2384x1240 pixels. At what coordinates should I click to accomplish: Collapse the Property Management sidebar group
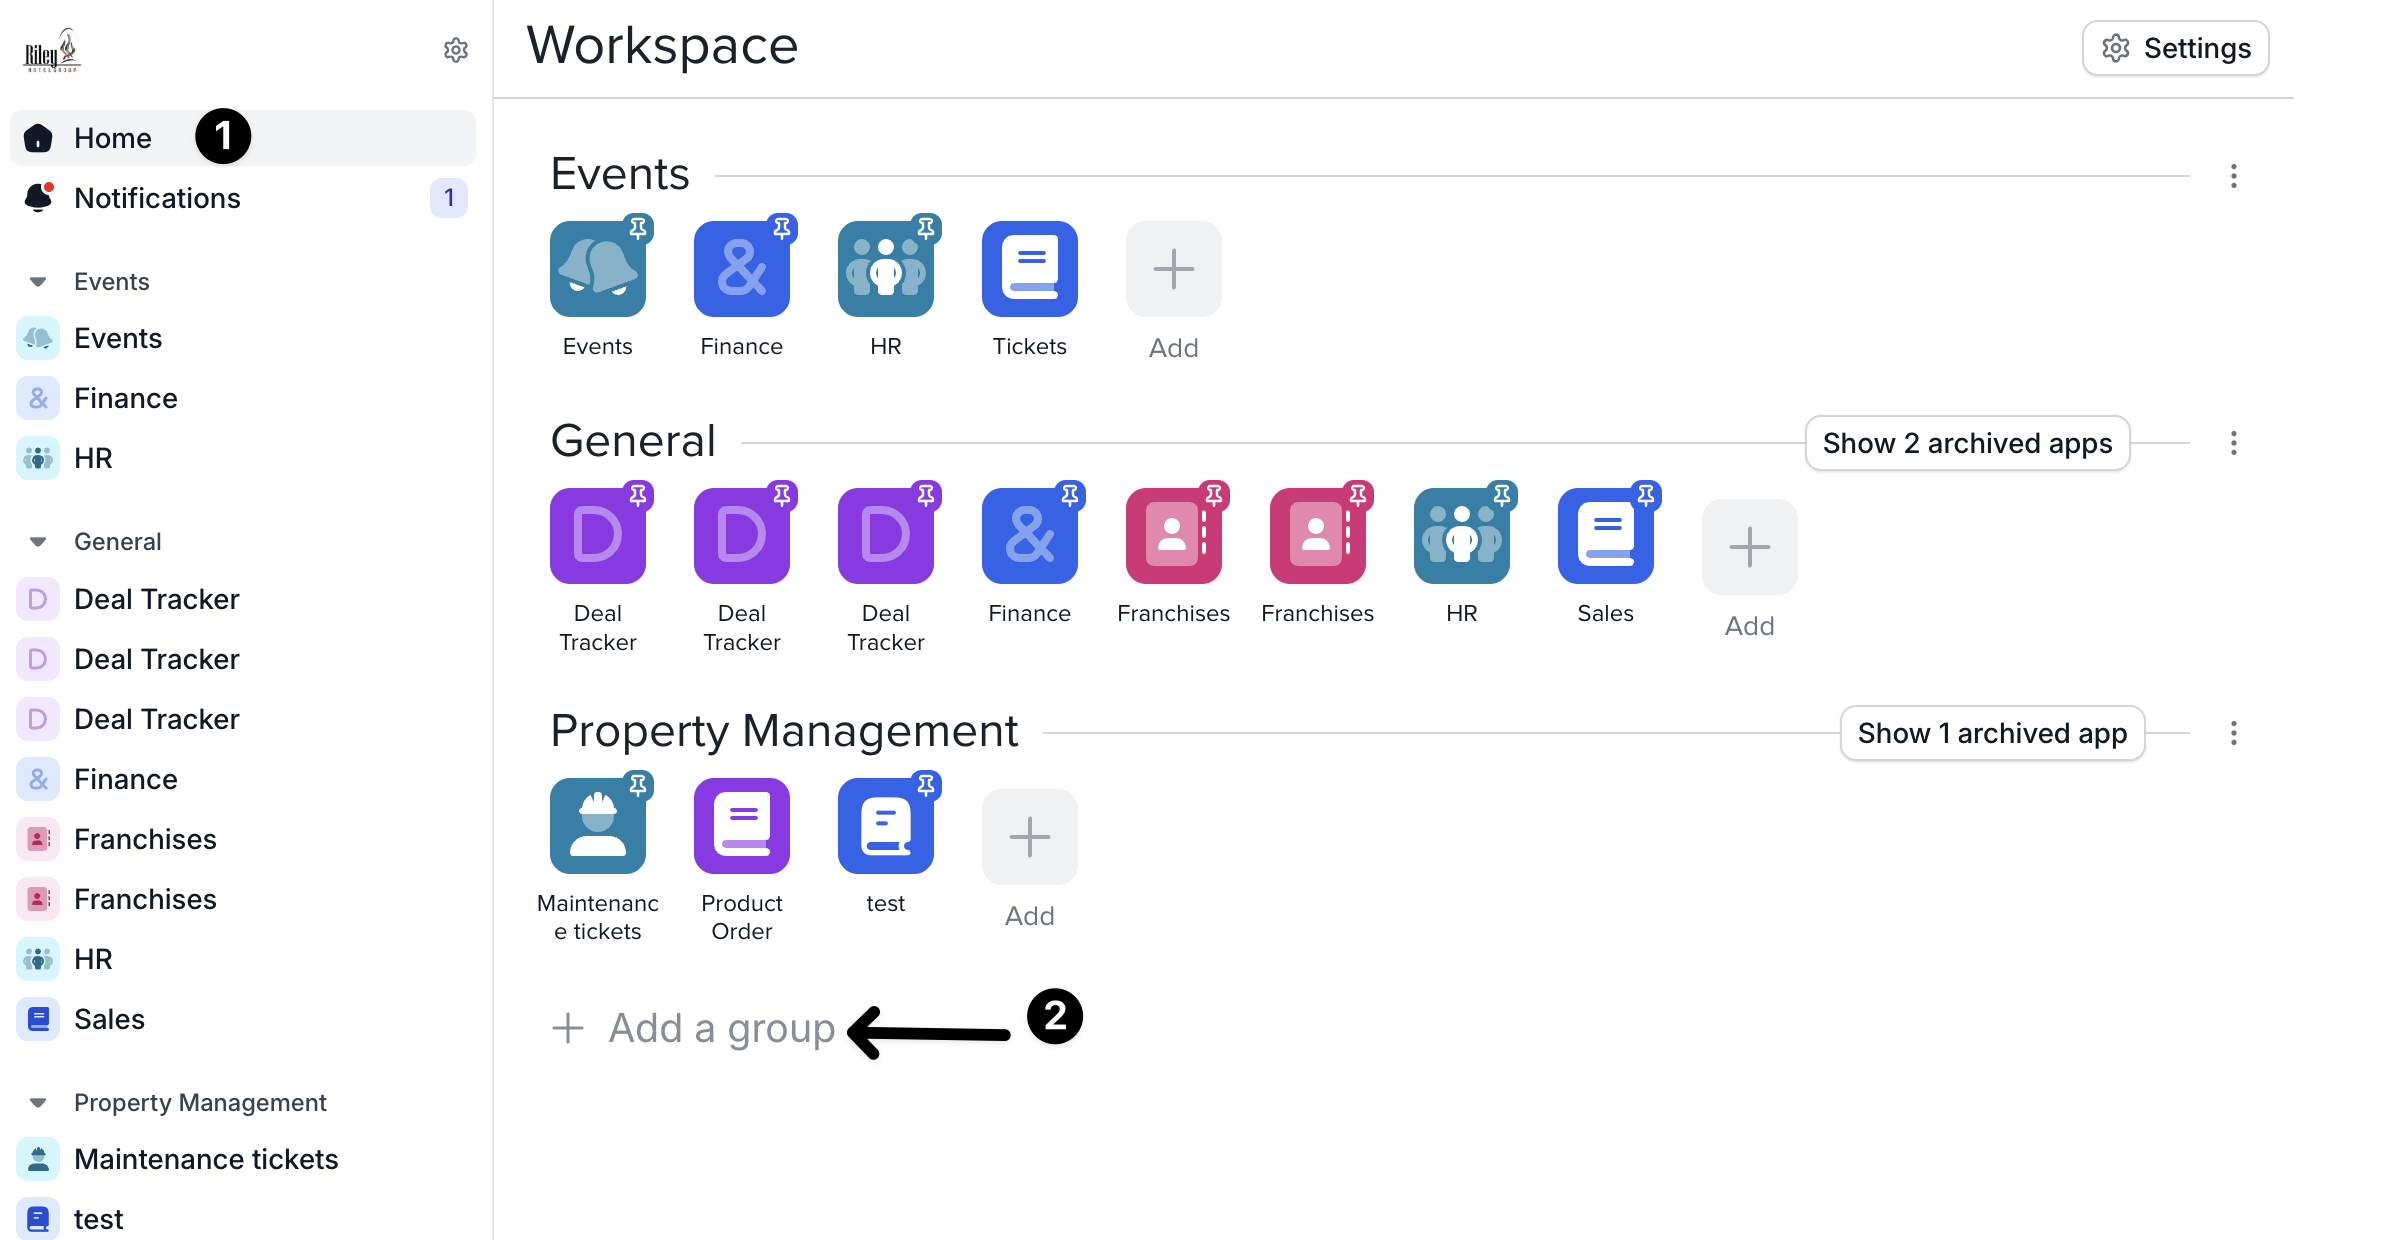pos(38,1103)
